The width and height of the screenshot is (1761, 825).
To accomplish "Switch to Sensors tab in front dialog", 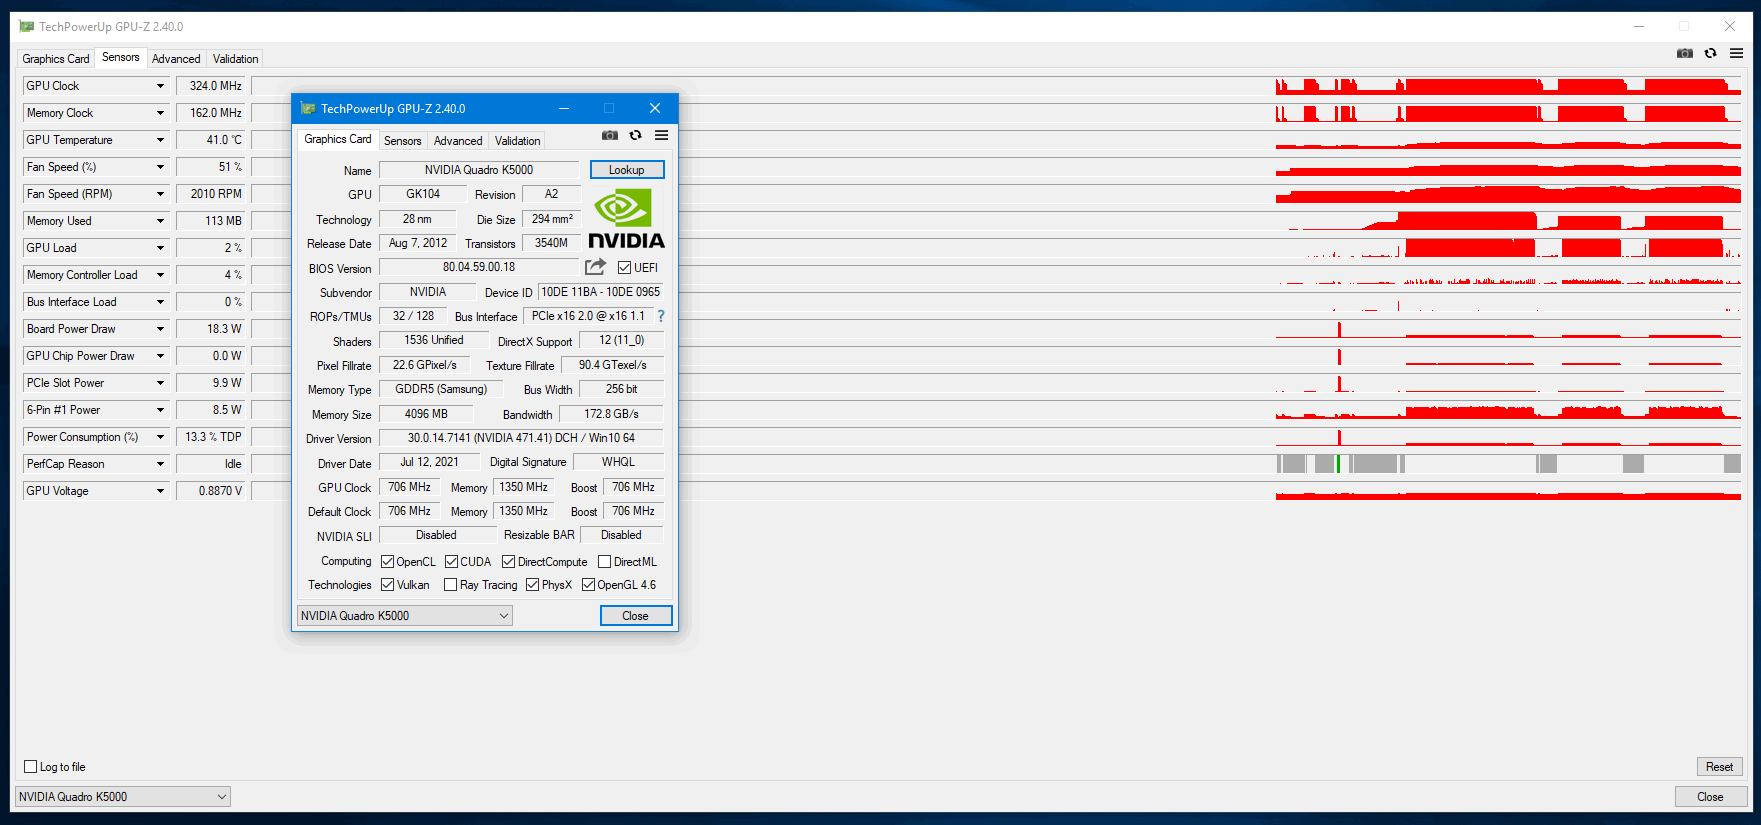I will 403,141.
